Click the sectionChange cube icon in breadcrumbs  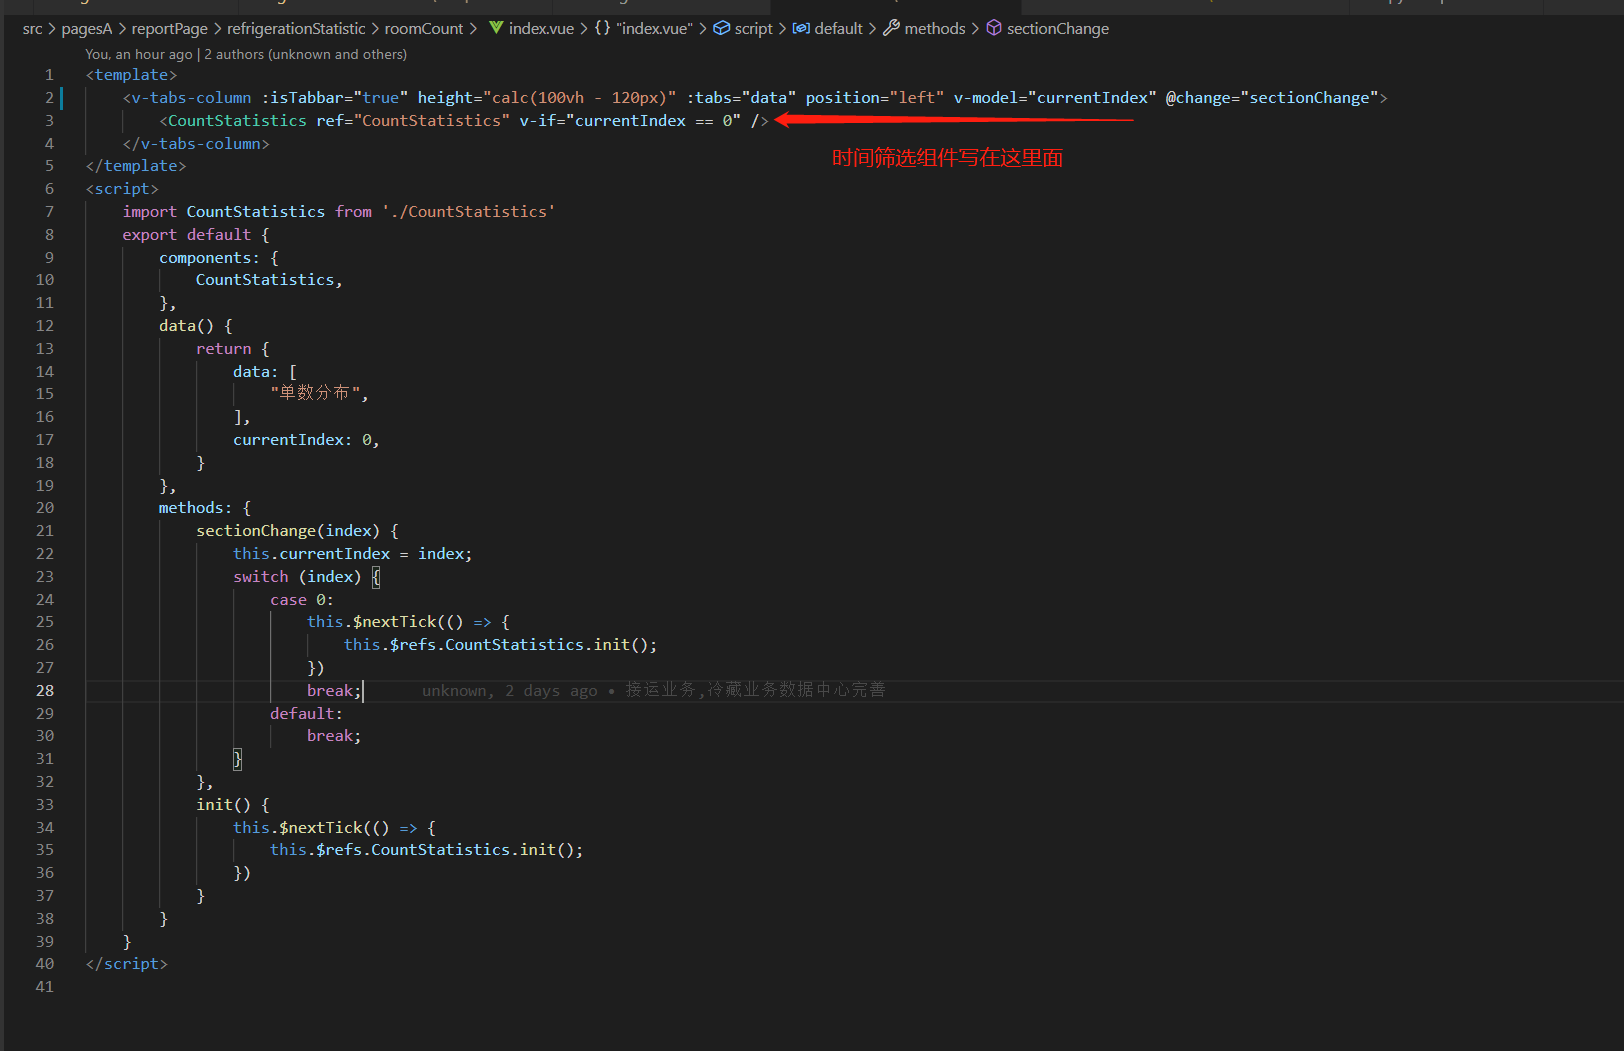[x=994, y=28]
